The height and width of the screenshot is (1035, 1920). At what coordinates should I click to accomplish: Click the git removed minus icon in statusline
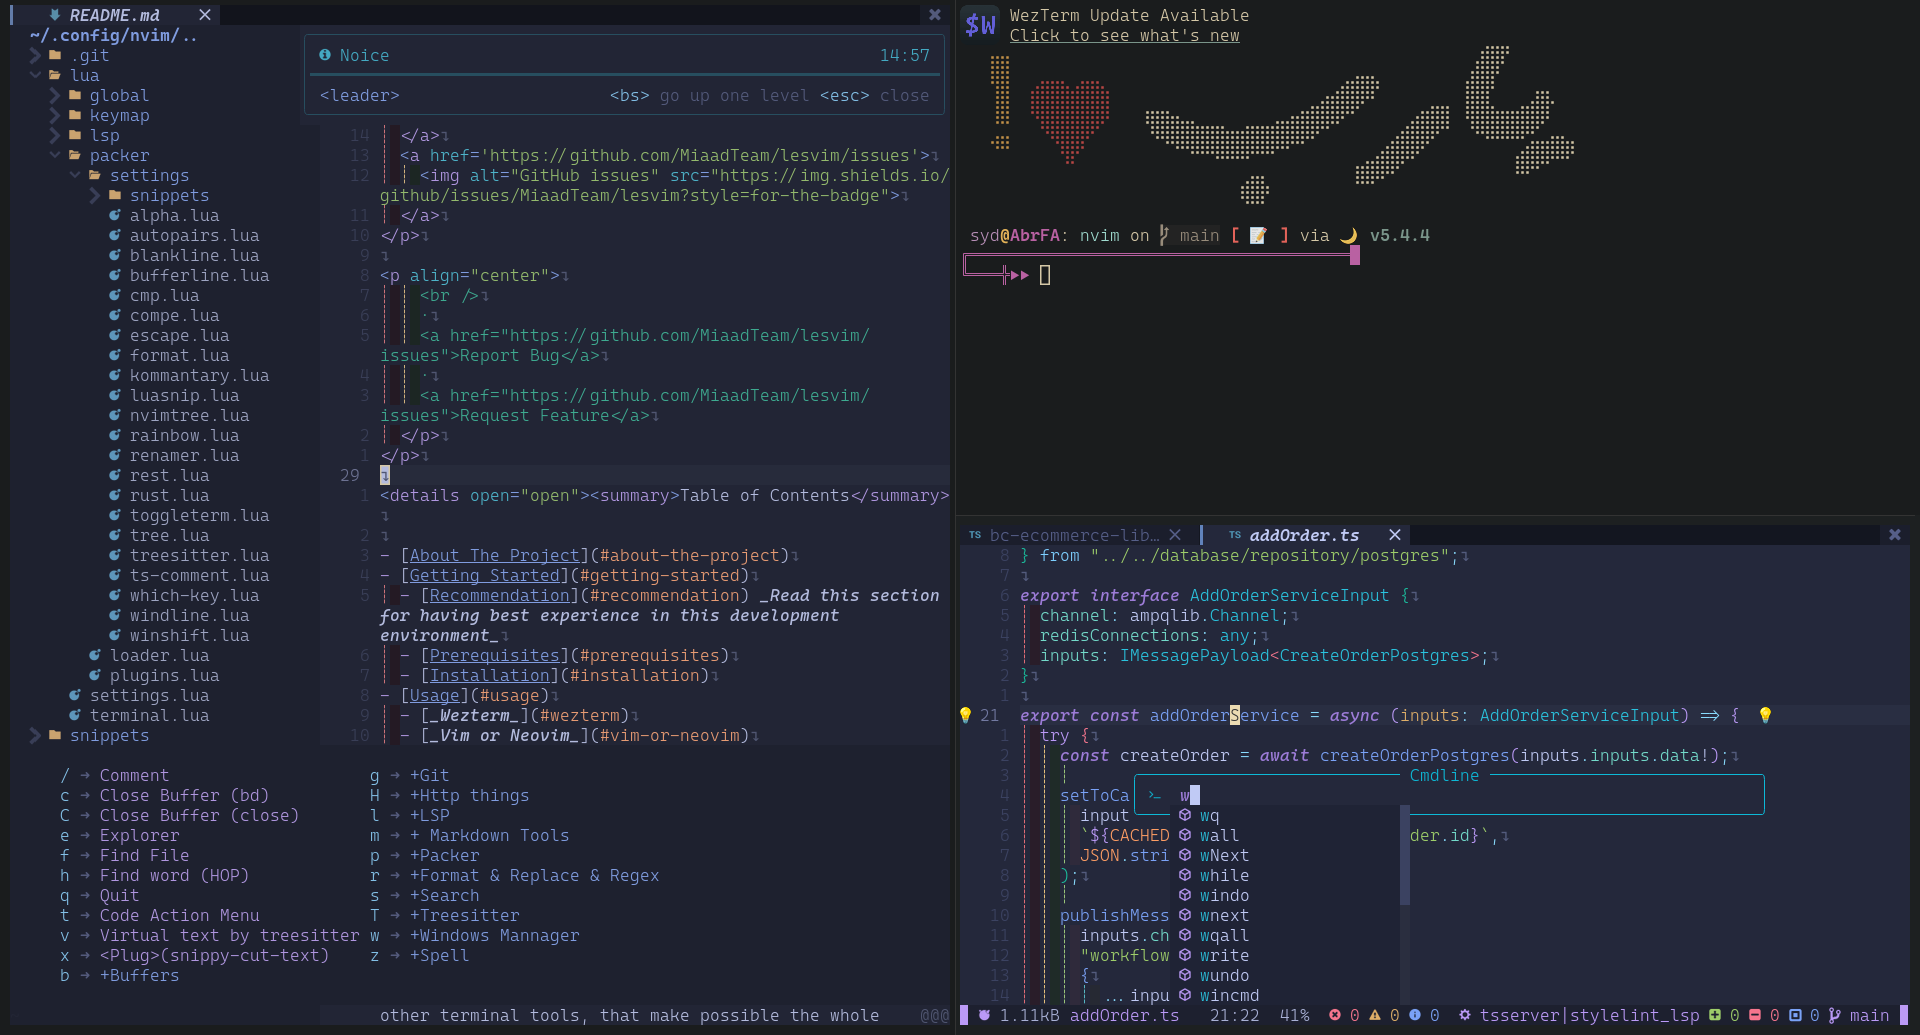1755,1015
